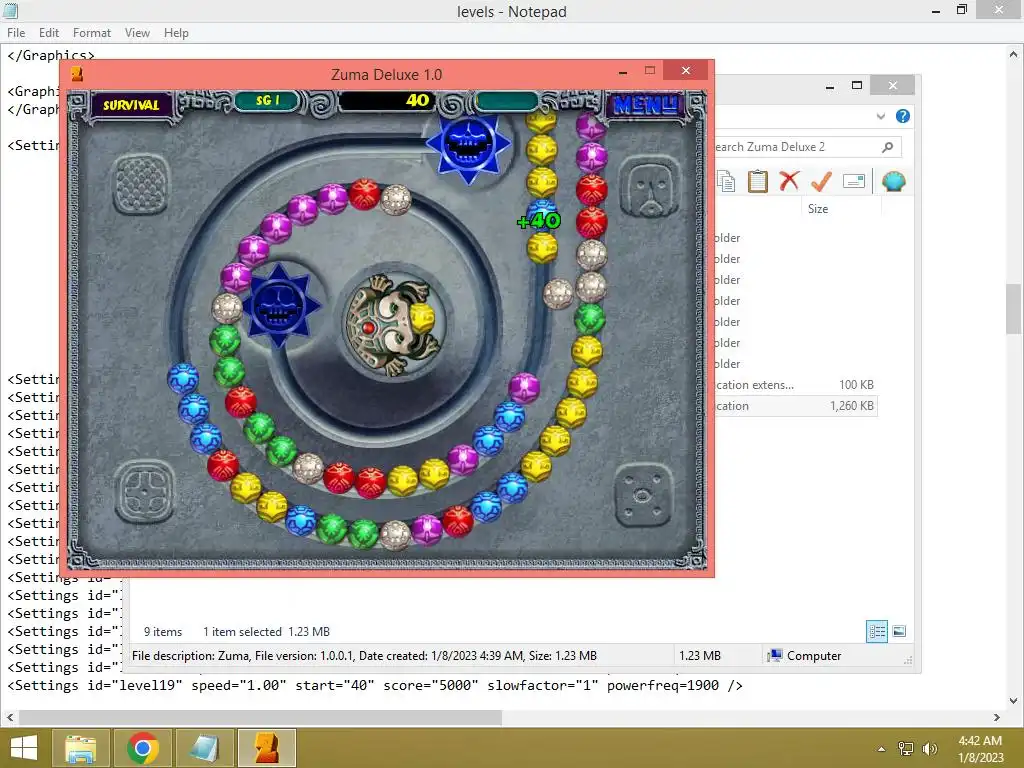This screenshot has width=1024, height=768.
Task: Click the Notepad scroll down arrow
Action: pos(1014,701)
